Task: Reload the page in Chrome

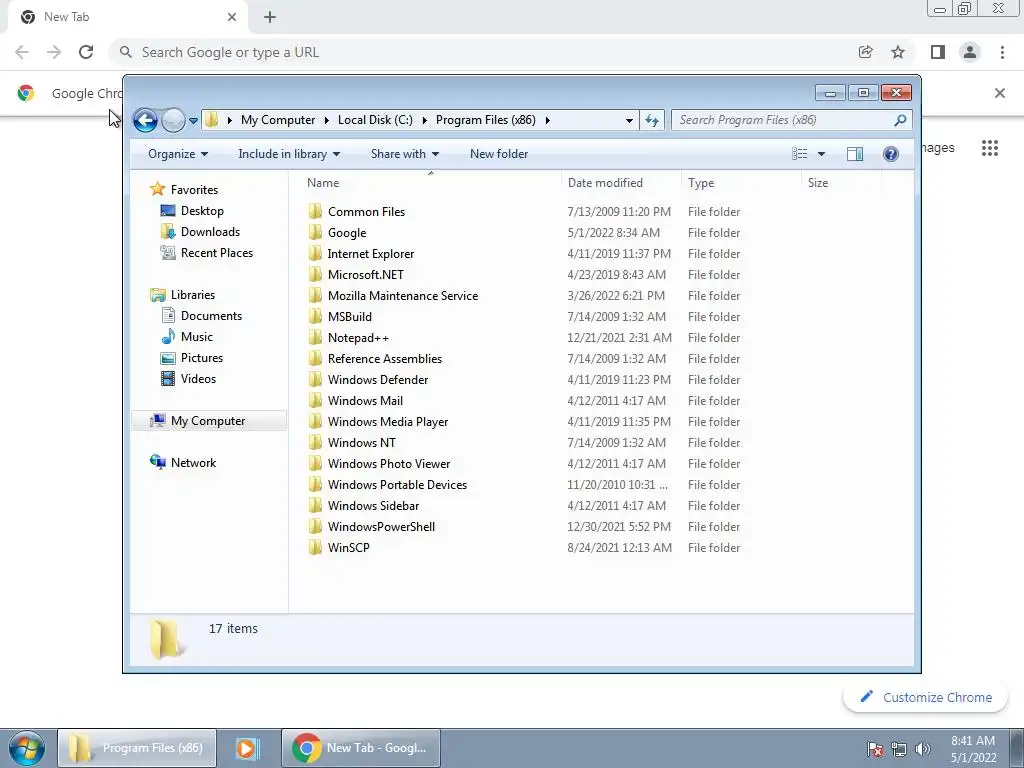Action: tap(86, 52)
